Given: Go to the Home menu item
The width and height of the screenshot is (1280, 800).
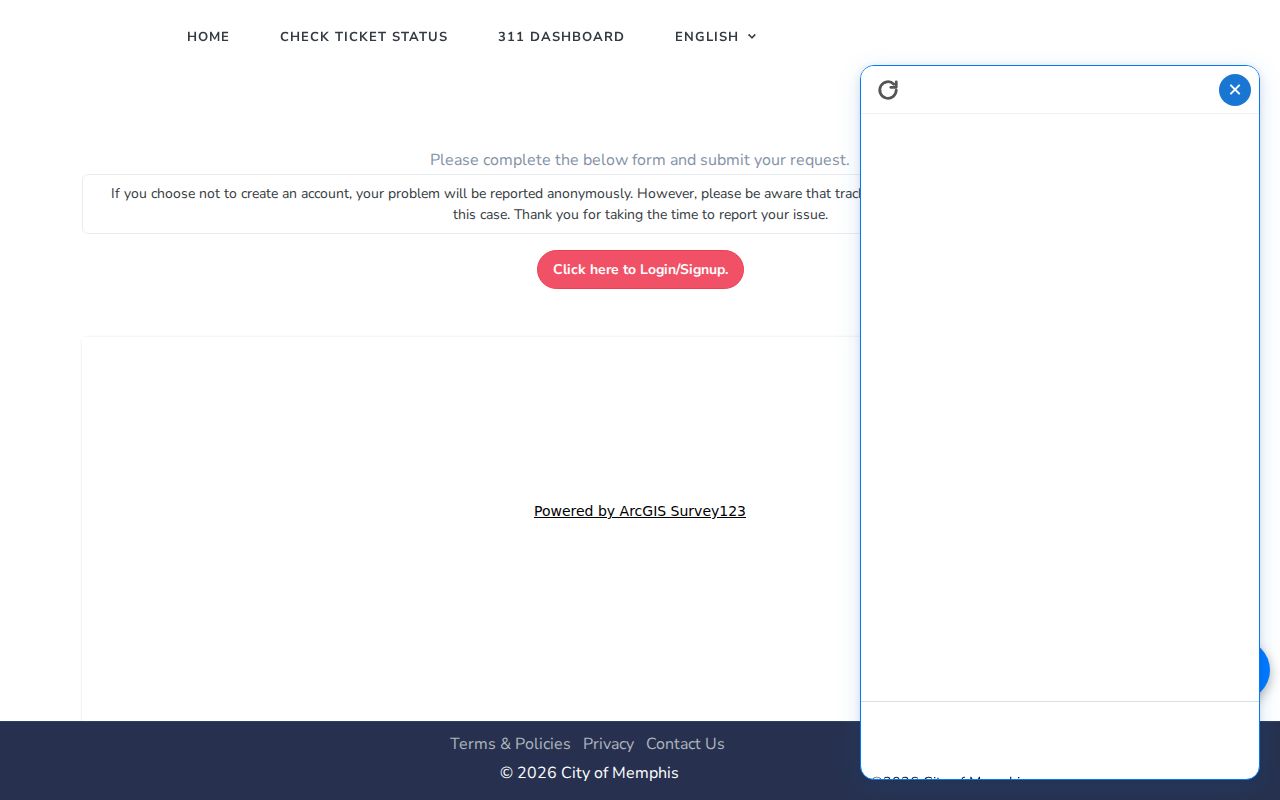Looking at the screenshot, I should (x=208, y=37).
